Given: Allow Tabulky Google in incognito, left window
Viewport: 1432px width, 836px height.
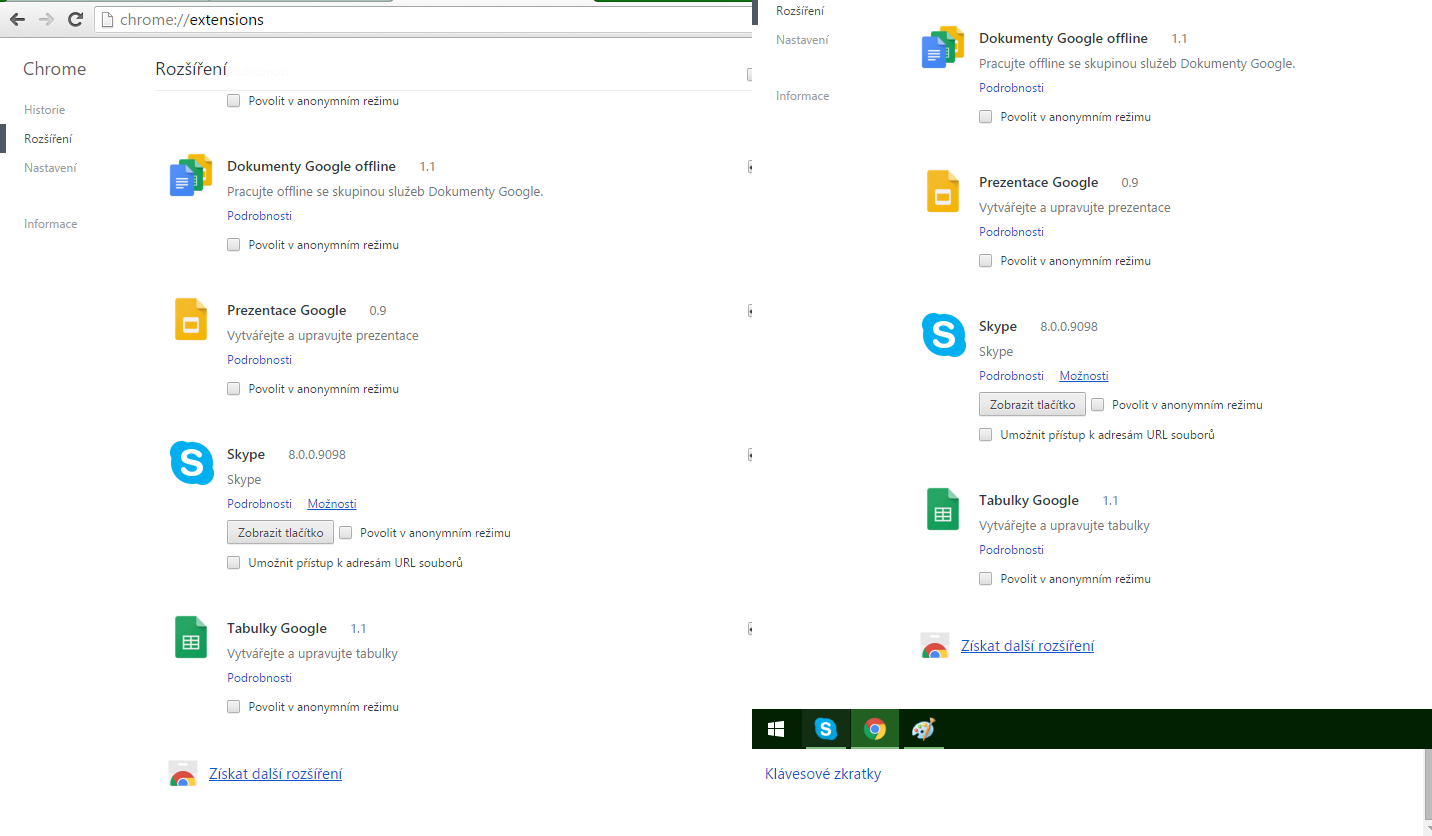Looking at the screenshot, I should click(233, 707).
